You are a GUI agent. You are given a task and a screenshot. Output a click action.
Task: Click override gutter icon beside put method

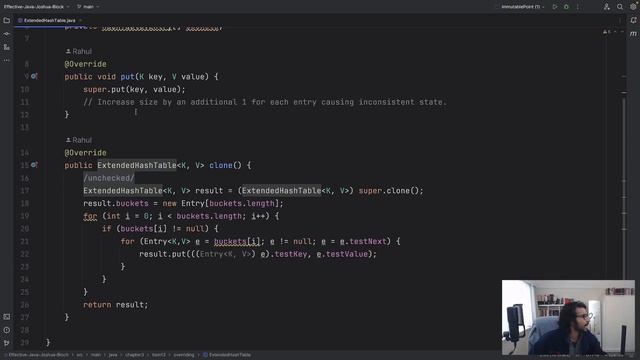tap(34, 76)
